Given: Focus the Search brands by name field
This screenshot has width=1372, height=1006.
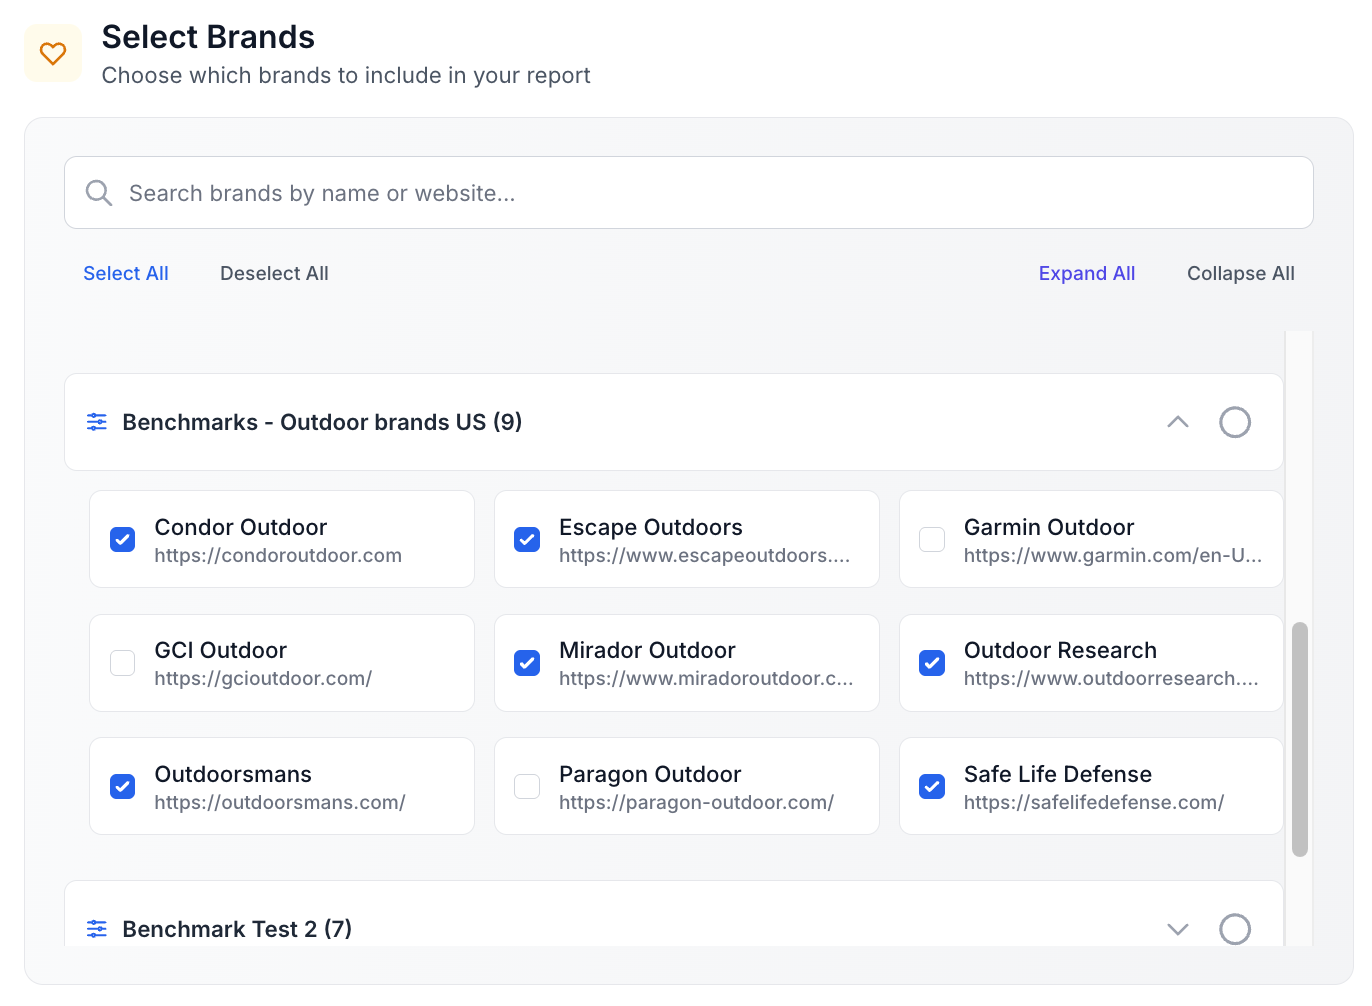Looking at the screenshot, I should pos(689,193).
